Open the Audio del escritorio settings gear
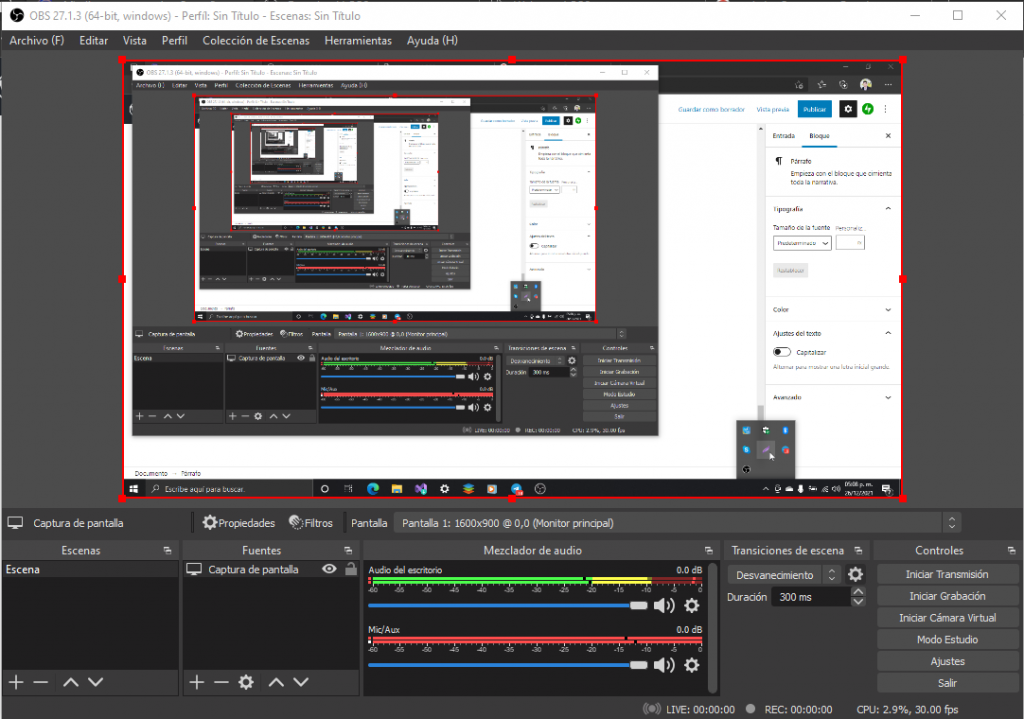 [691, 605]
